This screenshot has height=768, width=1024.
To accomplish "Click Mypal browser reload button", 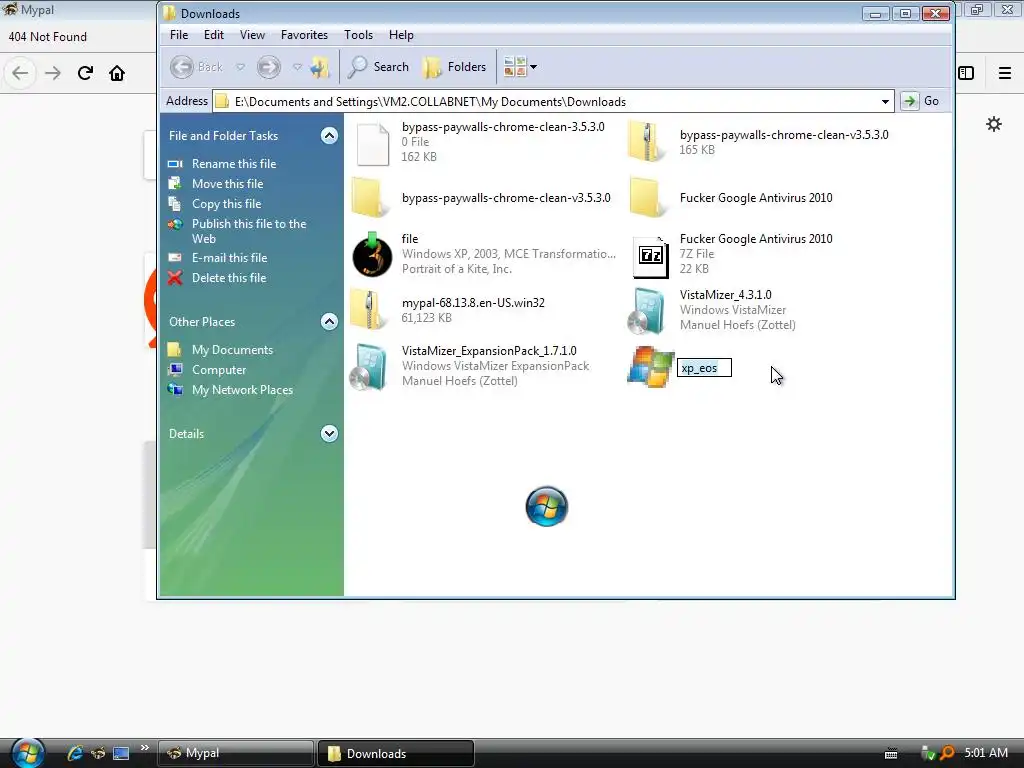I will coord(85,73).
